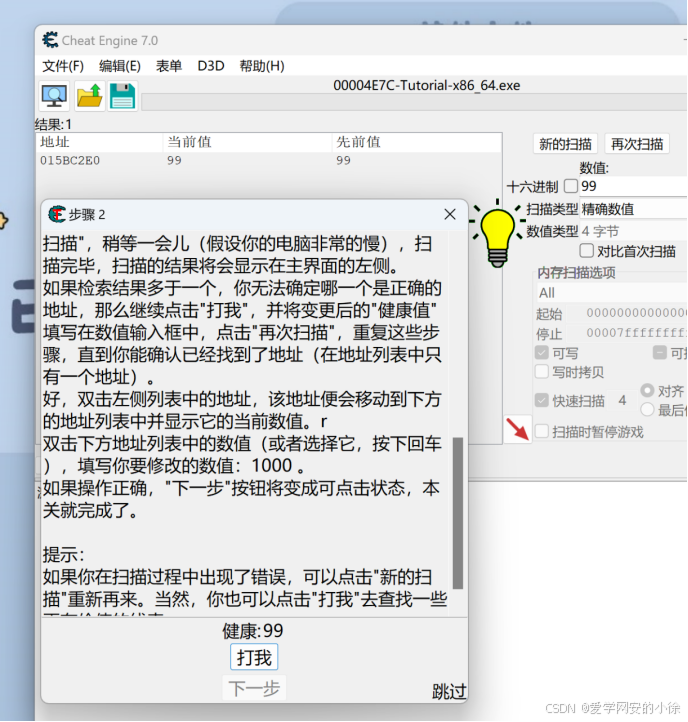Toggle the 快速扫描 checkbox
Image resolution: width=688 pixels, height=722 pixels.
(542, 400)
